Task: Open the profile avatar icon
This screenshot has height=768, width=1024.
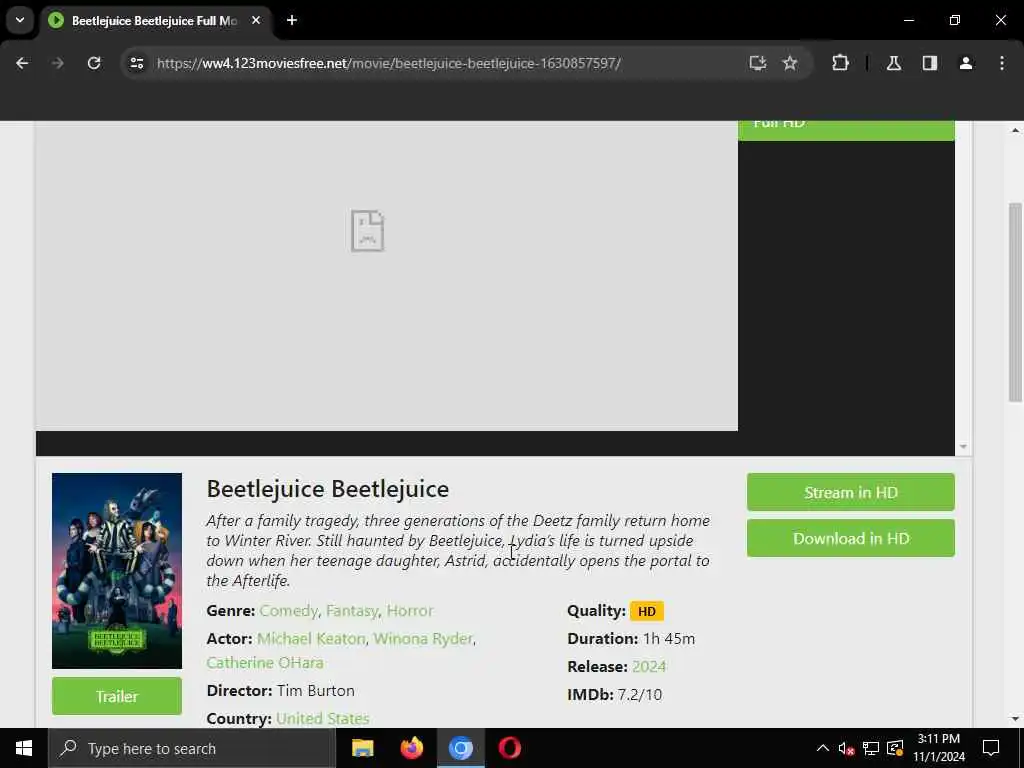Action: tap(966, 63)
